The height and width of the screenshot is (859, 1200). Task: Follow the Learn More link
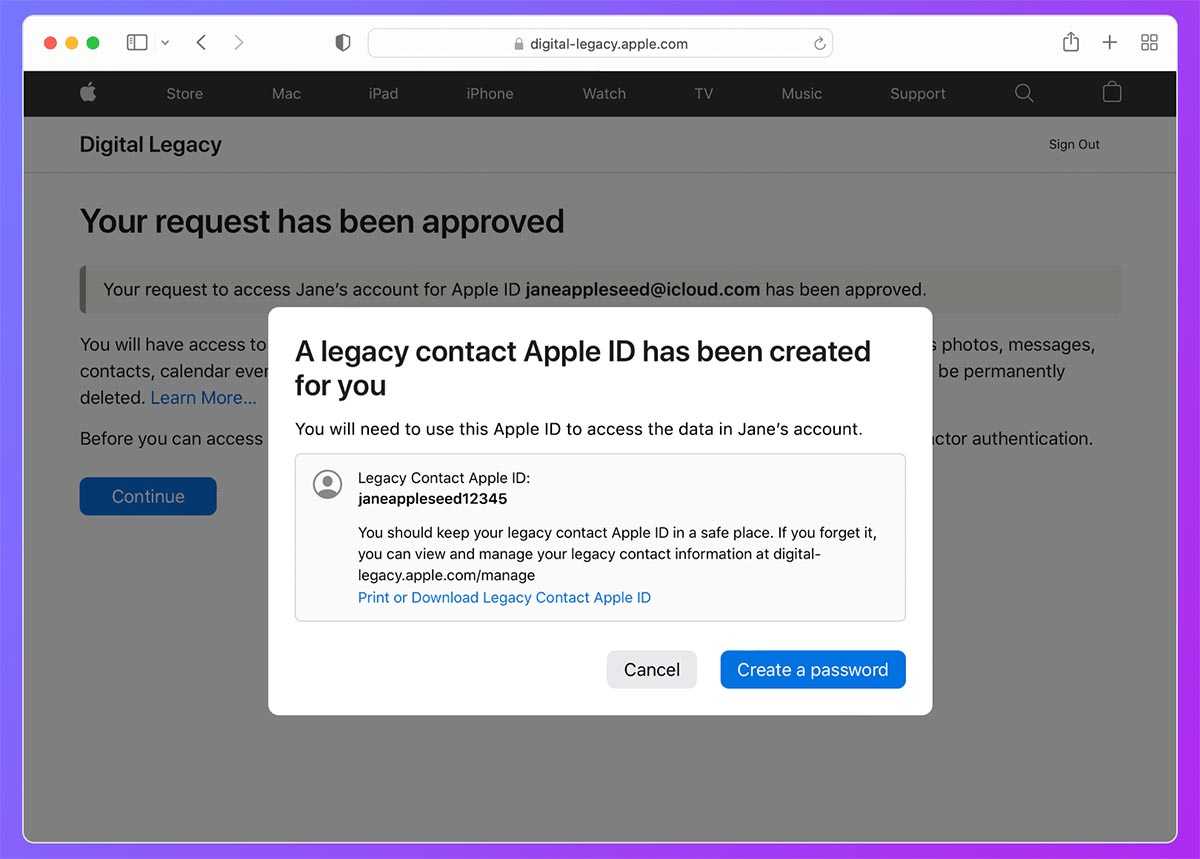point(203,397)
